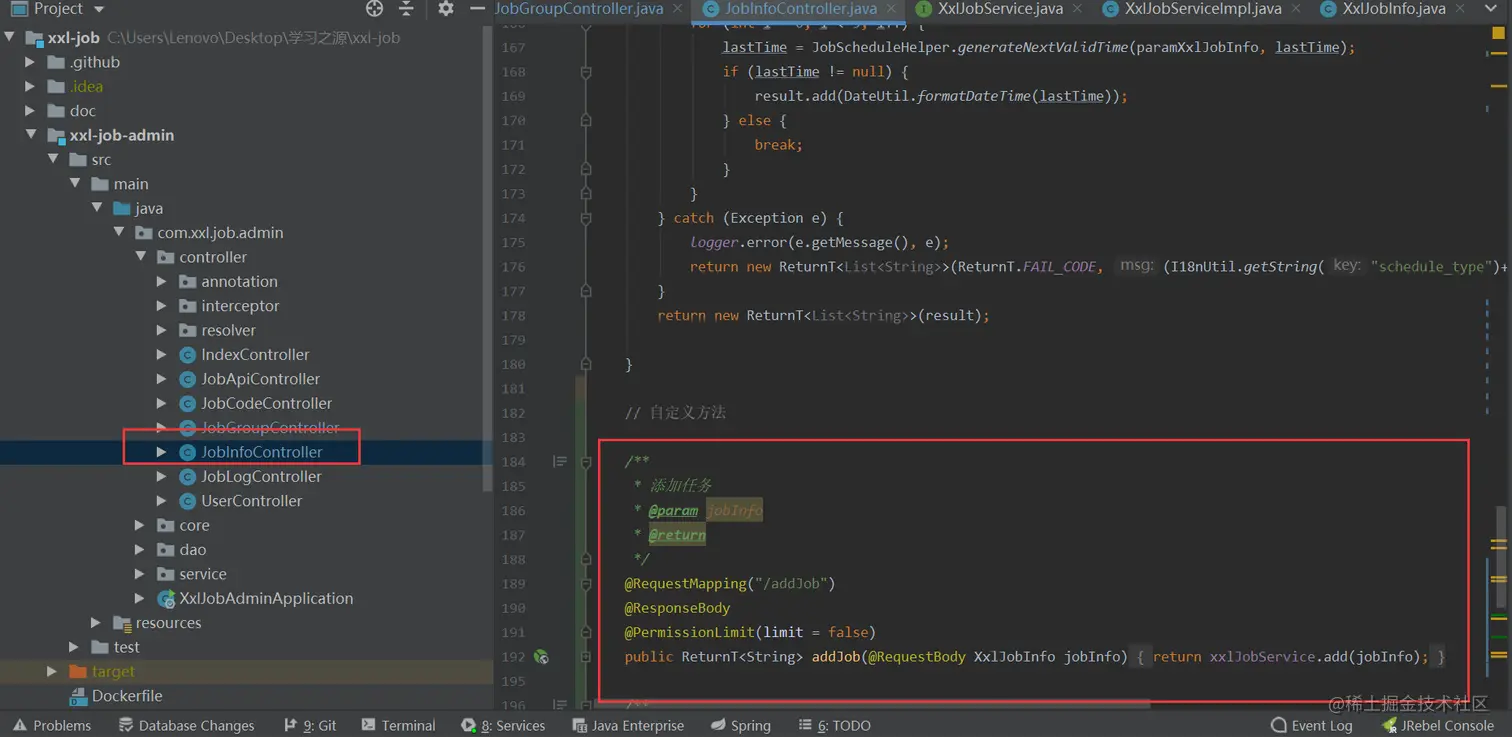This screenshot has height=737, width=1512.
Task: Open the Database Changes tool window
Action: pyautogui.click(x=186, y=726)
